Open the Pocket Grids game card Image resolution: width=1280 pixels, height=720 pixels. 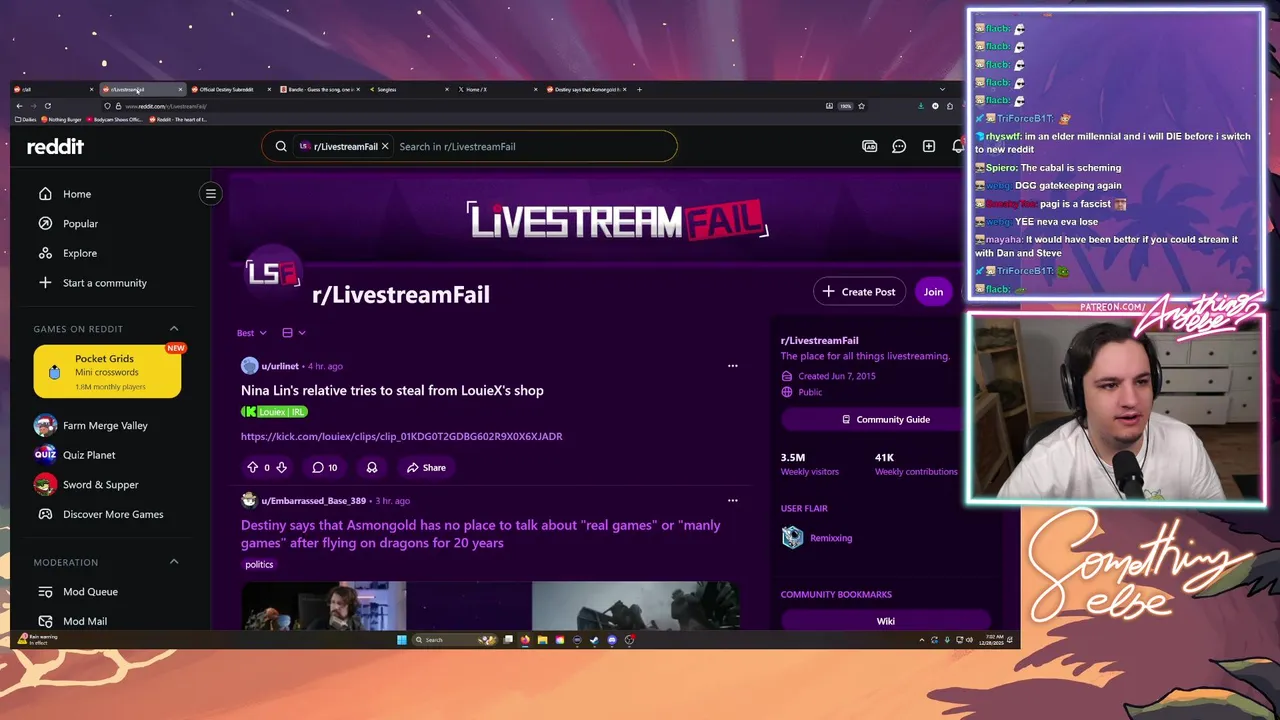(x=107, y=372)
